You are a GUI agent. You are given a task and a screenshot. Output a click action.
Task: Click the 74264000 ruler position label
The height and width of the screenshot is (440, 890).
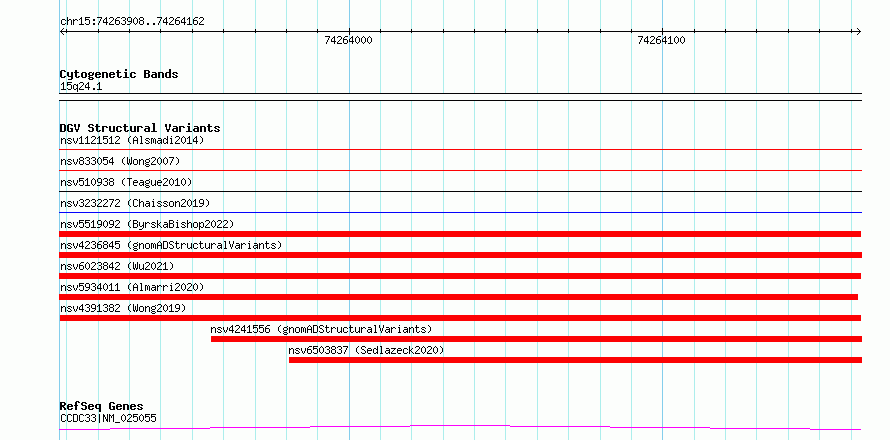[x=349, y=40]
